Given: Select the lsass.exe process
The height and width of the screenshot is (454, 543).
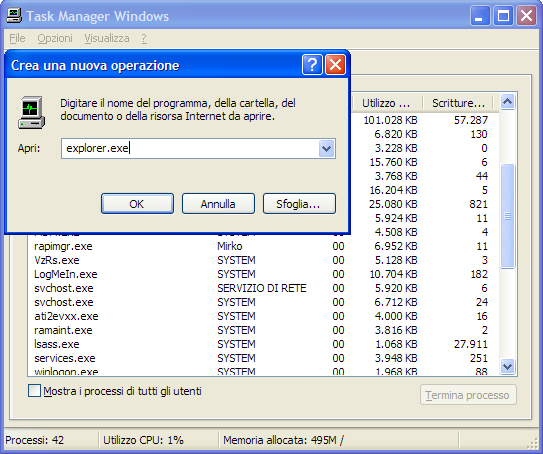Looking at the screenshot, I should click(x=262, y=344).
